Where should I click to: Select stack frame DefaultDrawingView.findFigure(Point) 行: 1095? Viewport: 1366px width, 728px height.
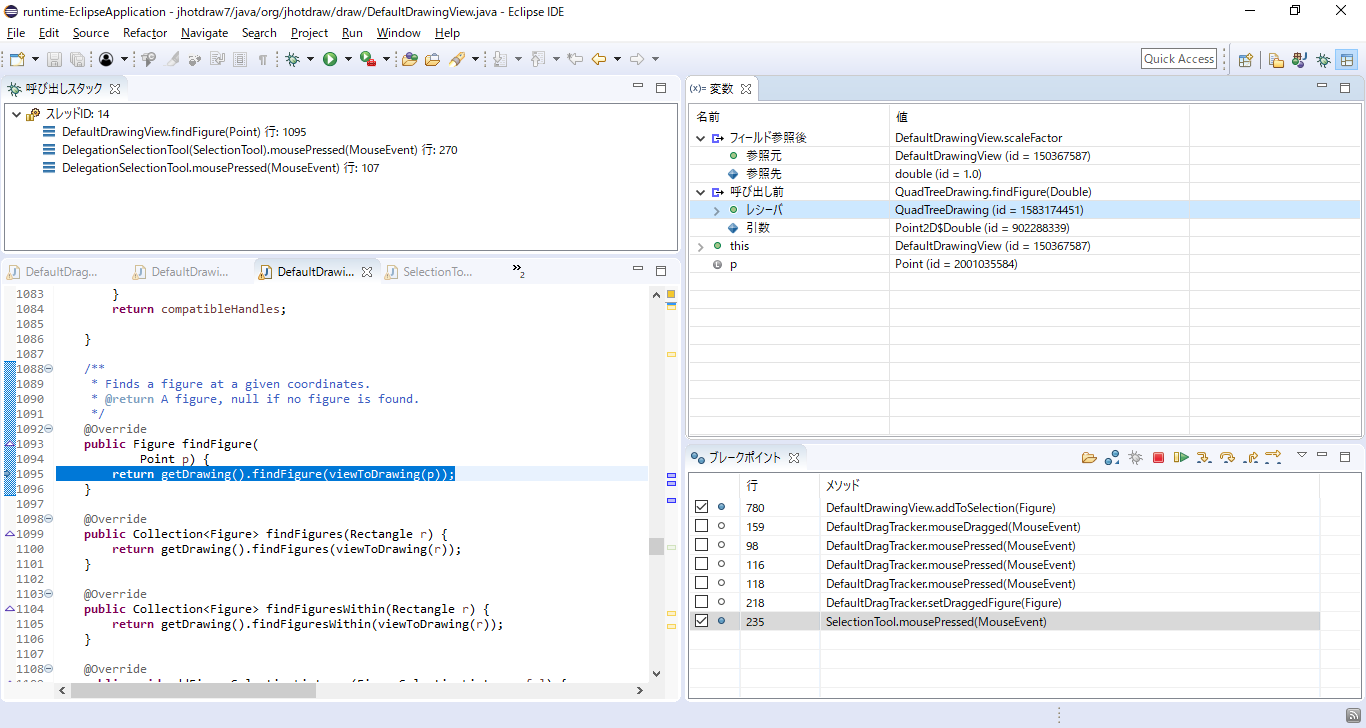coord(184,132)
